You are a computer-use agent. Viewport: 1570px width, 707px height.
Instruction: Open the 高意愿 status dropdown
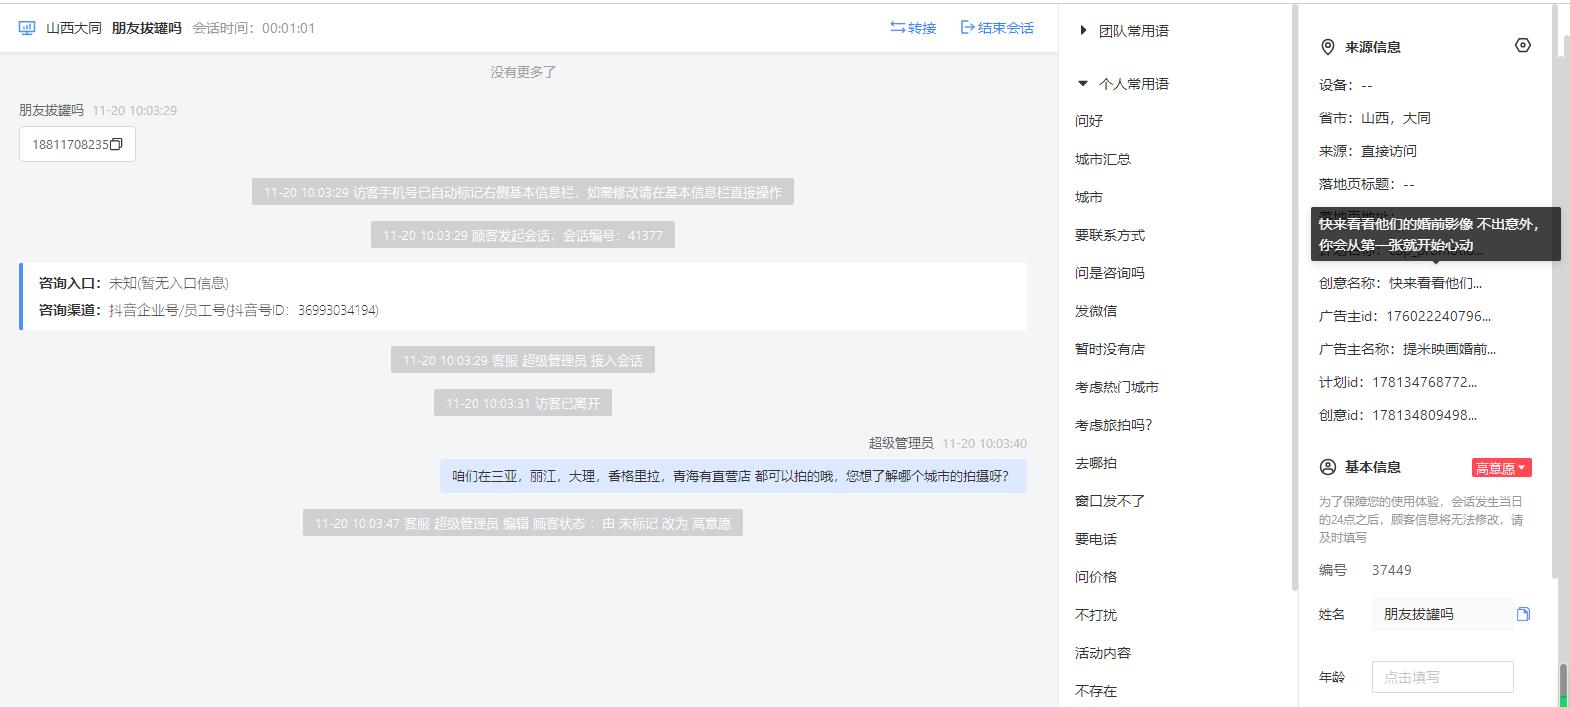coord(1502,468)
